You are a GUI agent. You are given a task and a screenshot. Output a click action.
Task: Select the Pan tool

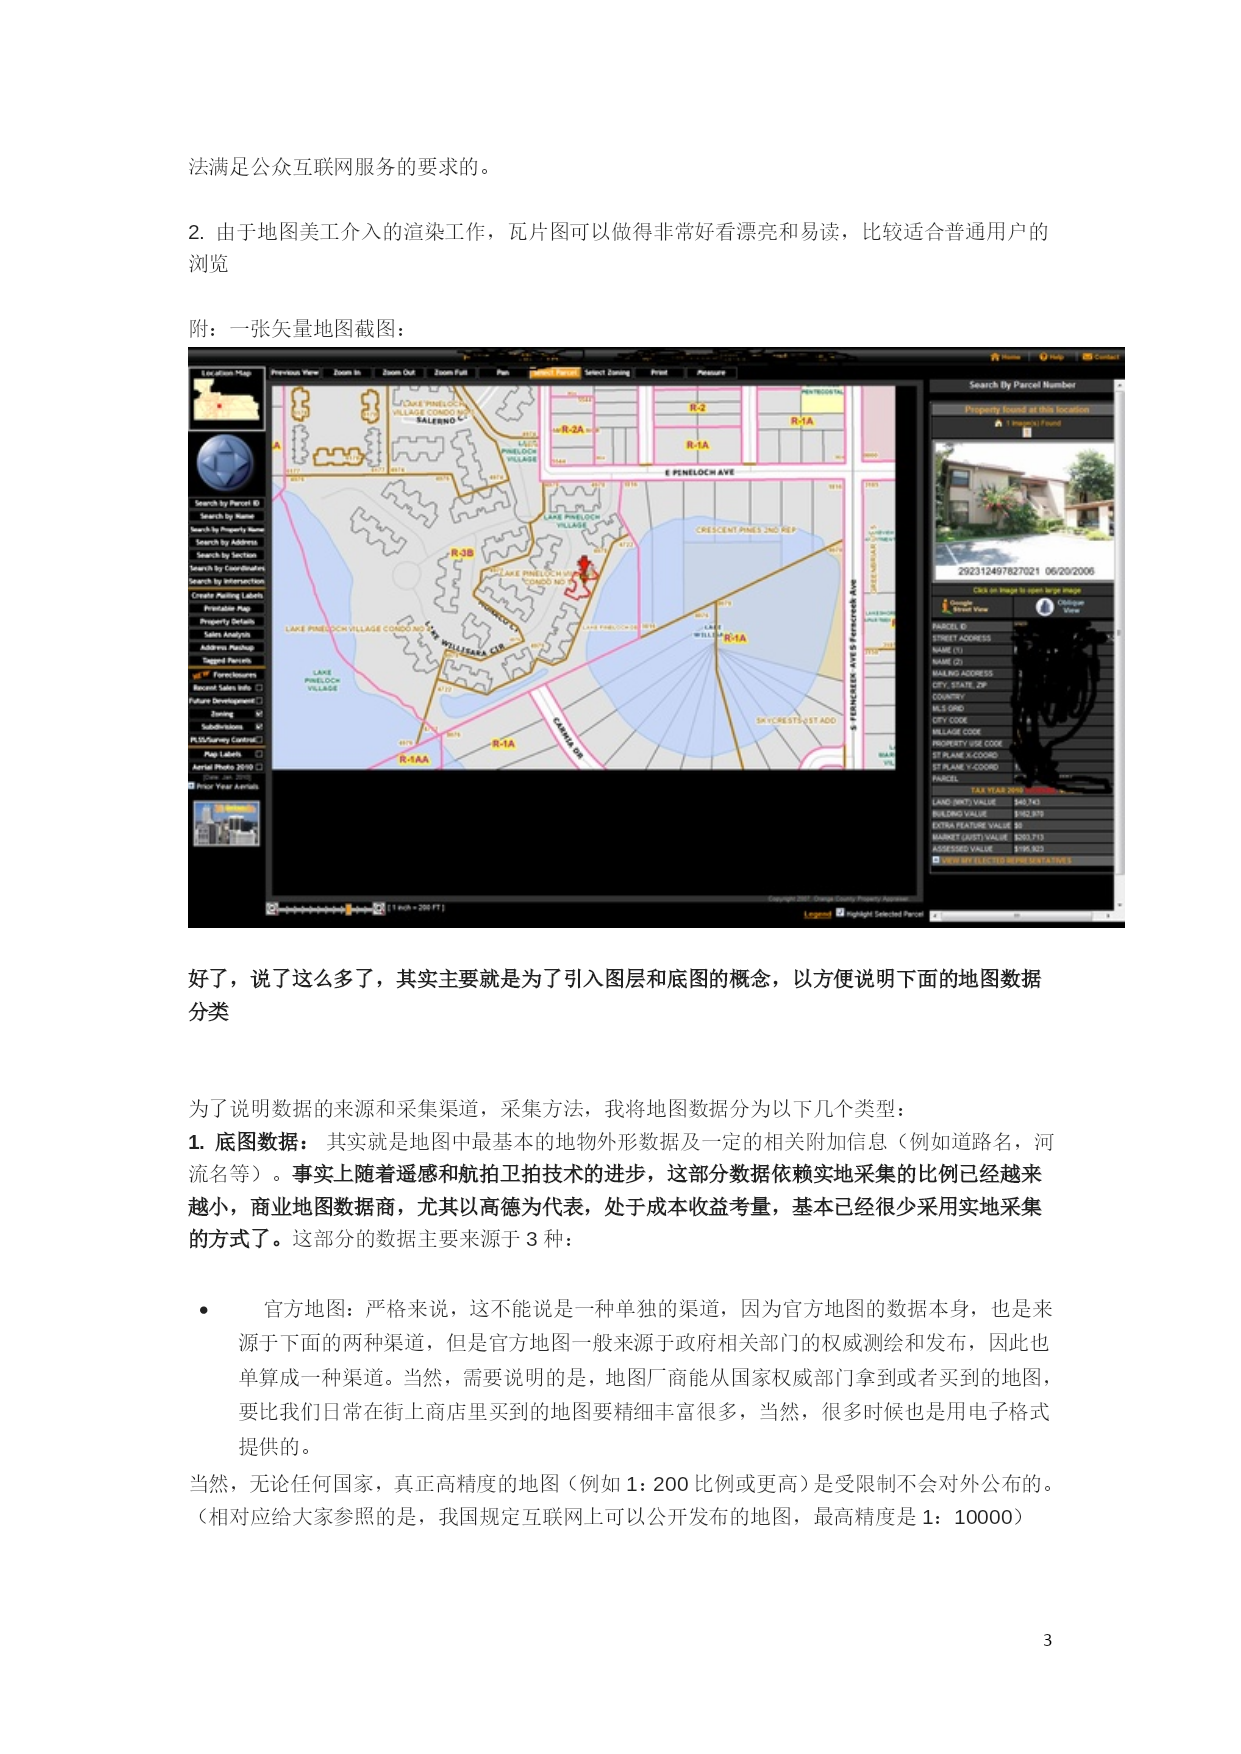point(503,373)
